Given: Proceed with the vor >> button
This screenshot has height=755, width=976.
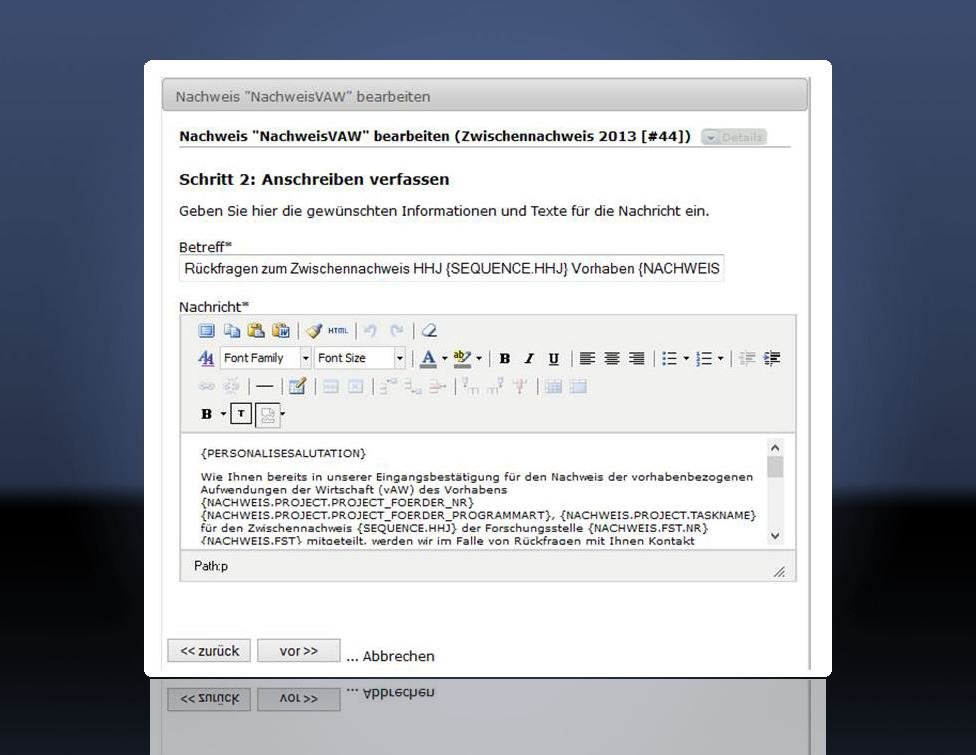Looking at the screenshot, I should (299, 650).
